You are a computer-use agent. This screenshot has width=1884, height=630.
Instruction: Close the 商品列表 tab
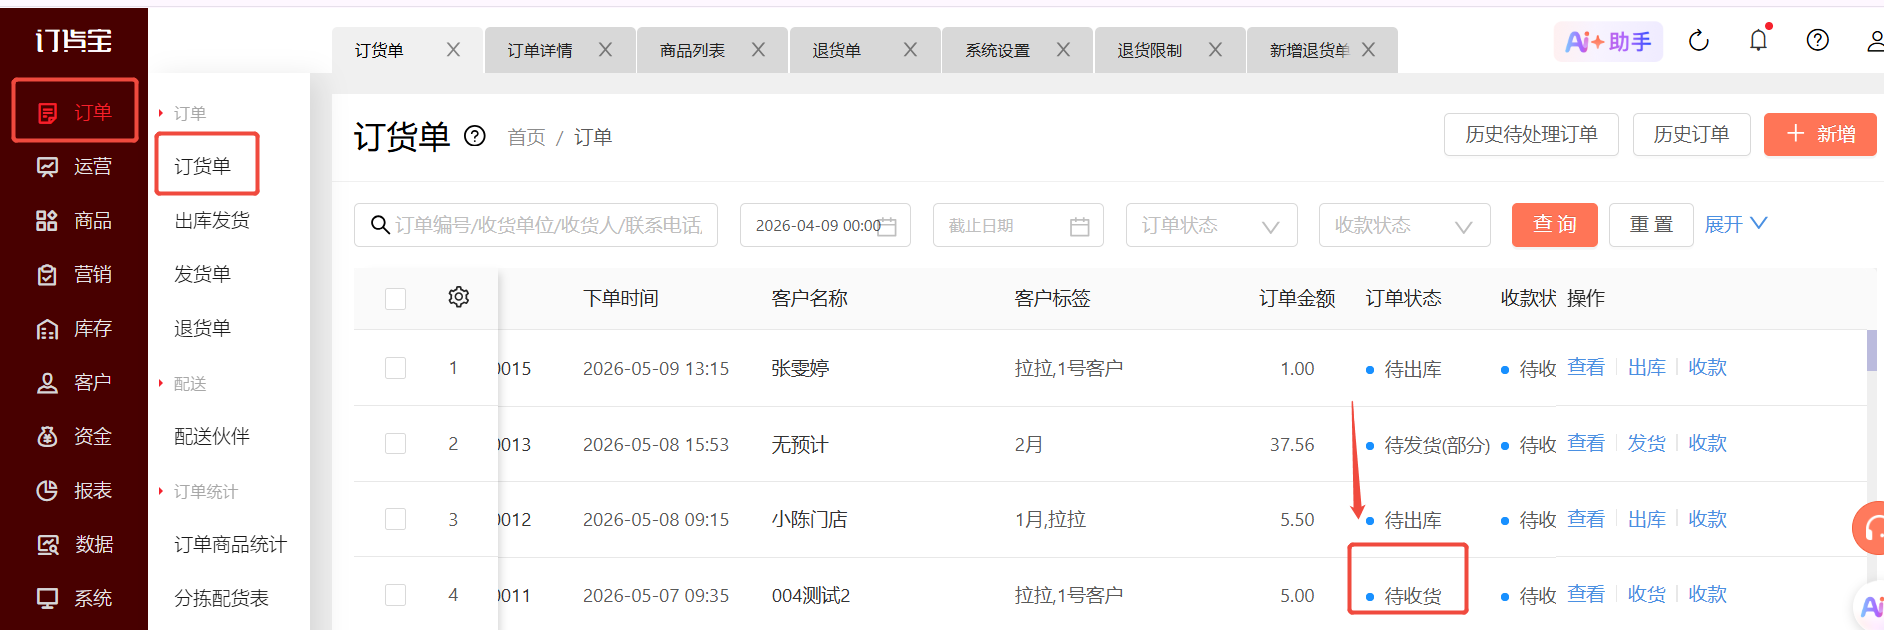pyautogui.click(x=758, y=49)
